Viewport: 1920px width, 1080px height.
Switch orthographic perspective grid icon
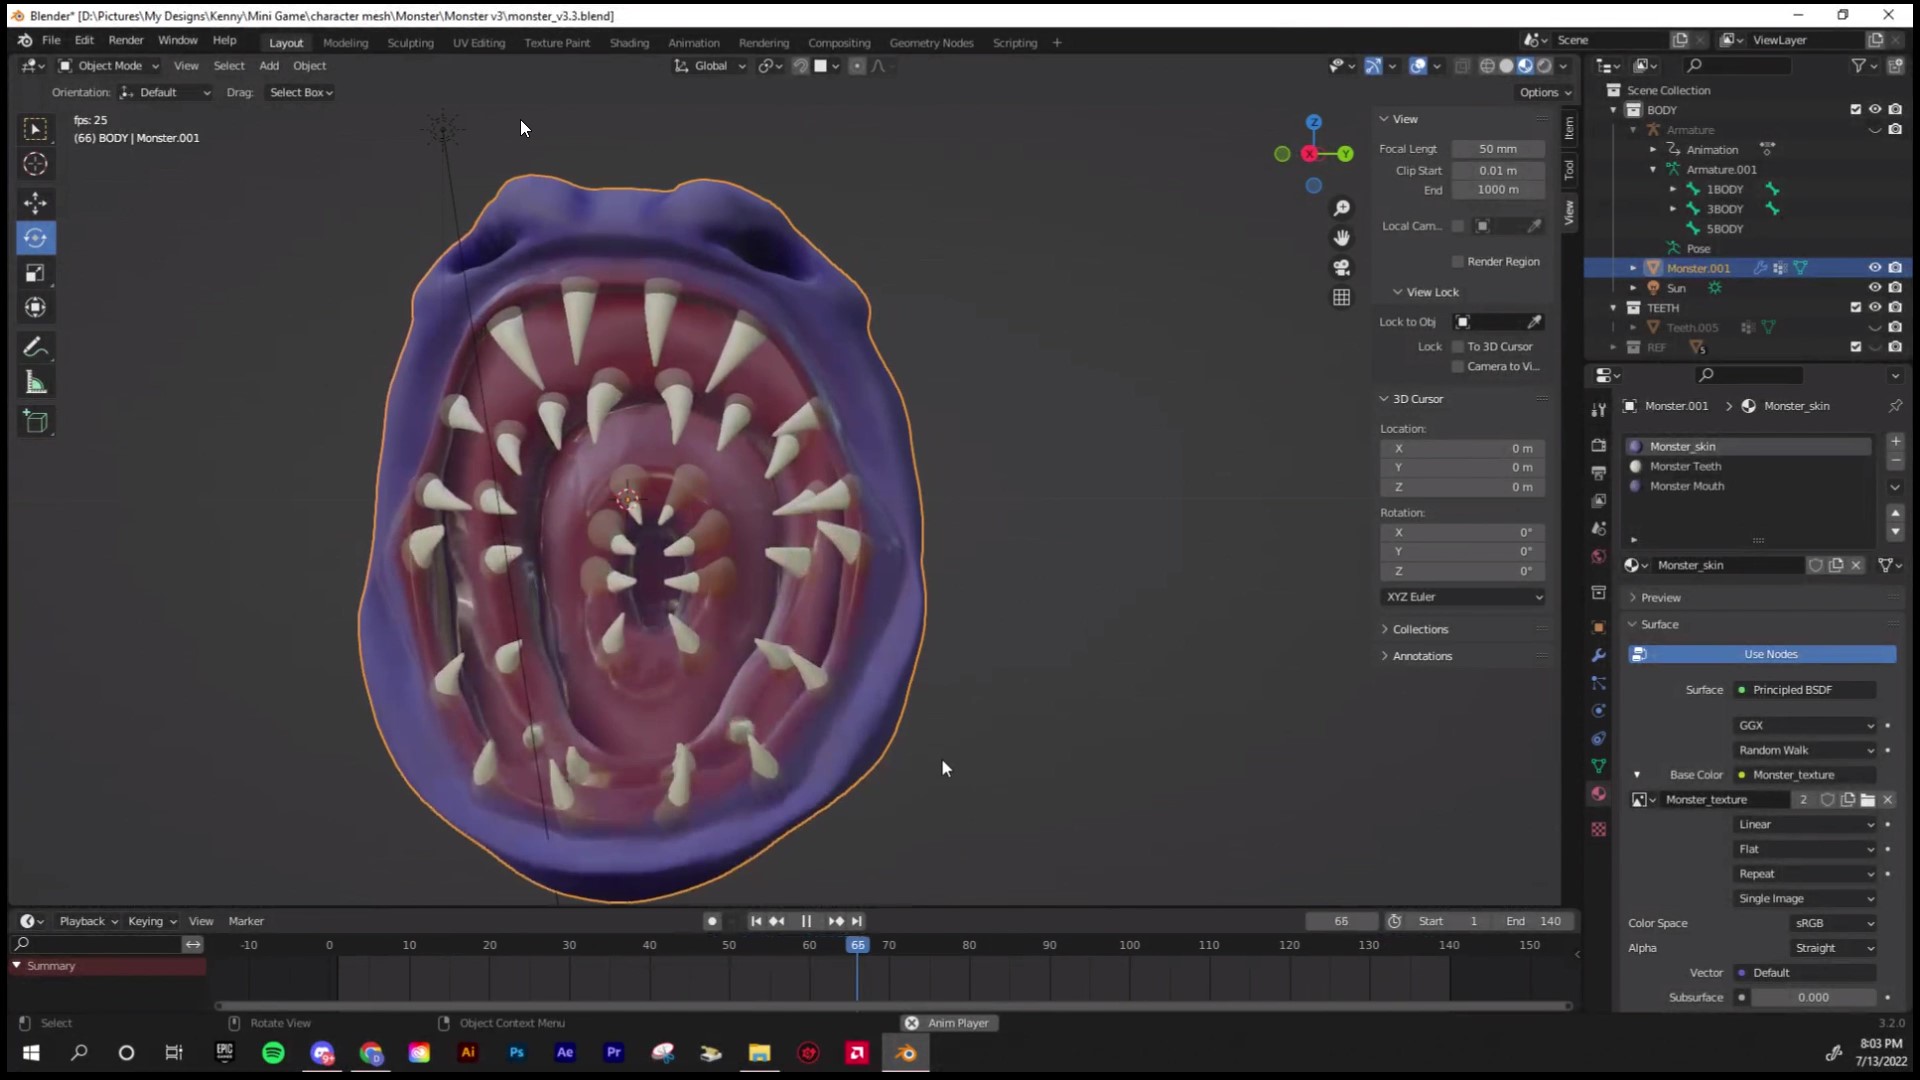[x=1341, y=298]
